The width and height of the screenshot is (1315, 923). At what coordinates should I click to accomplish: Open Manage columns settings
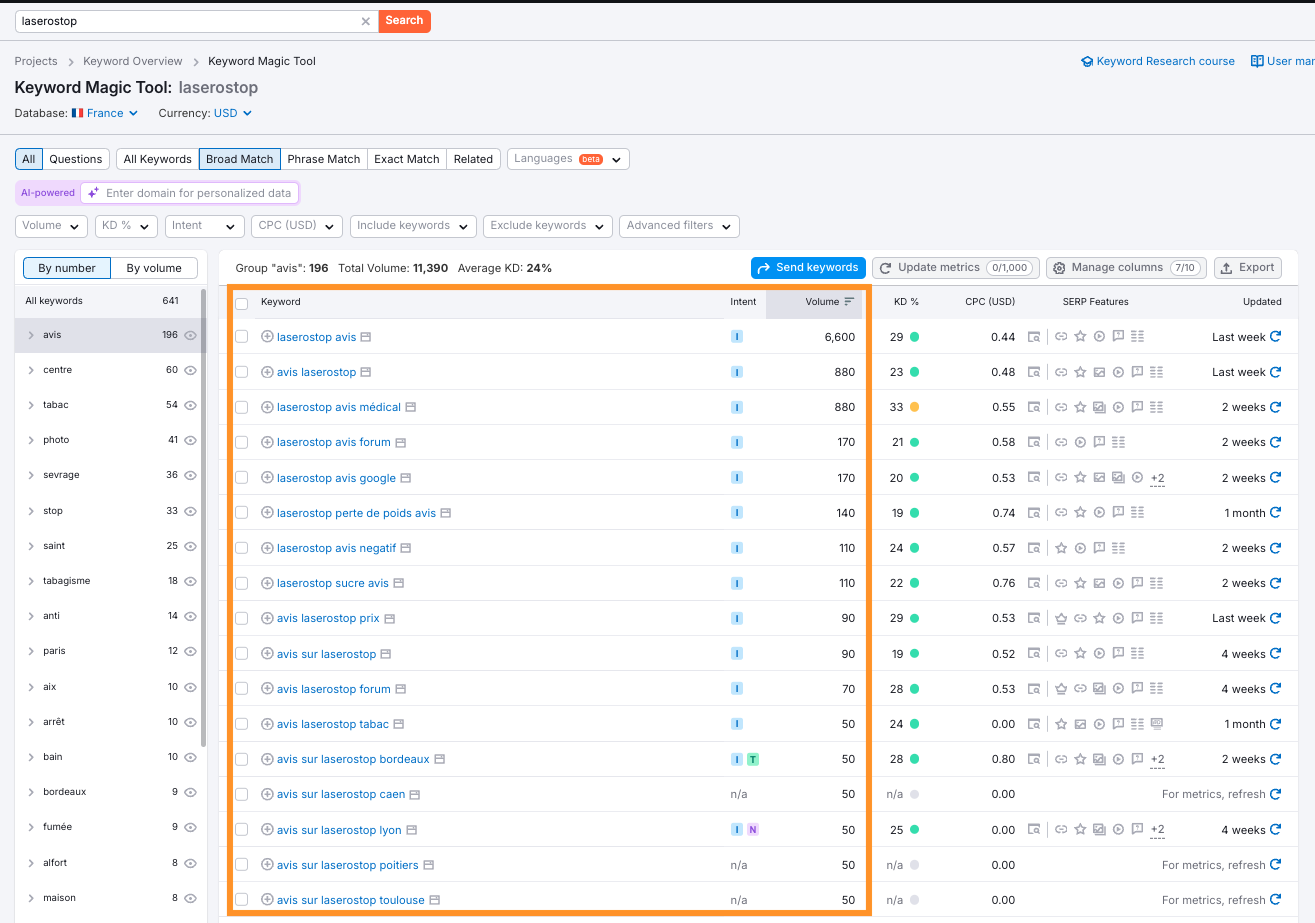1126,268
